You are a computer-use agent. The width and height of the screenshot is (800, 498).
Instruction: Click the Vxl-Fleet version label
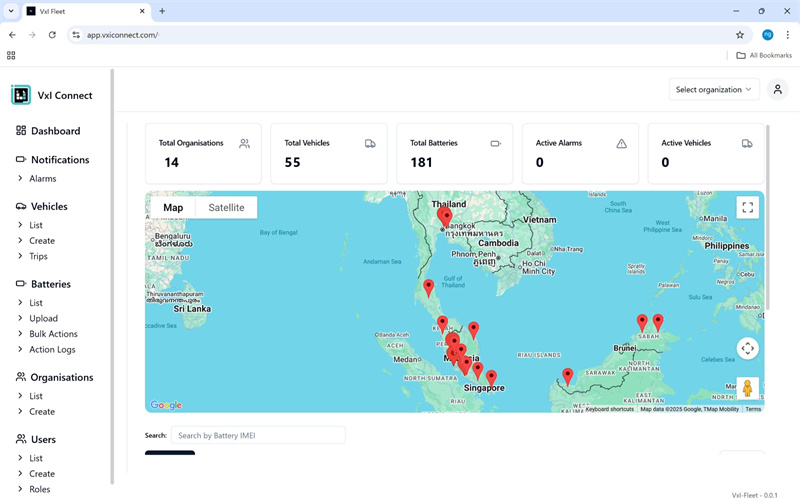tap(755, 494)
